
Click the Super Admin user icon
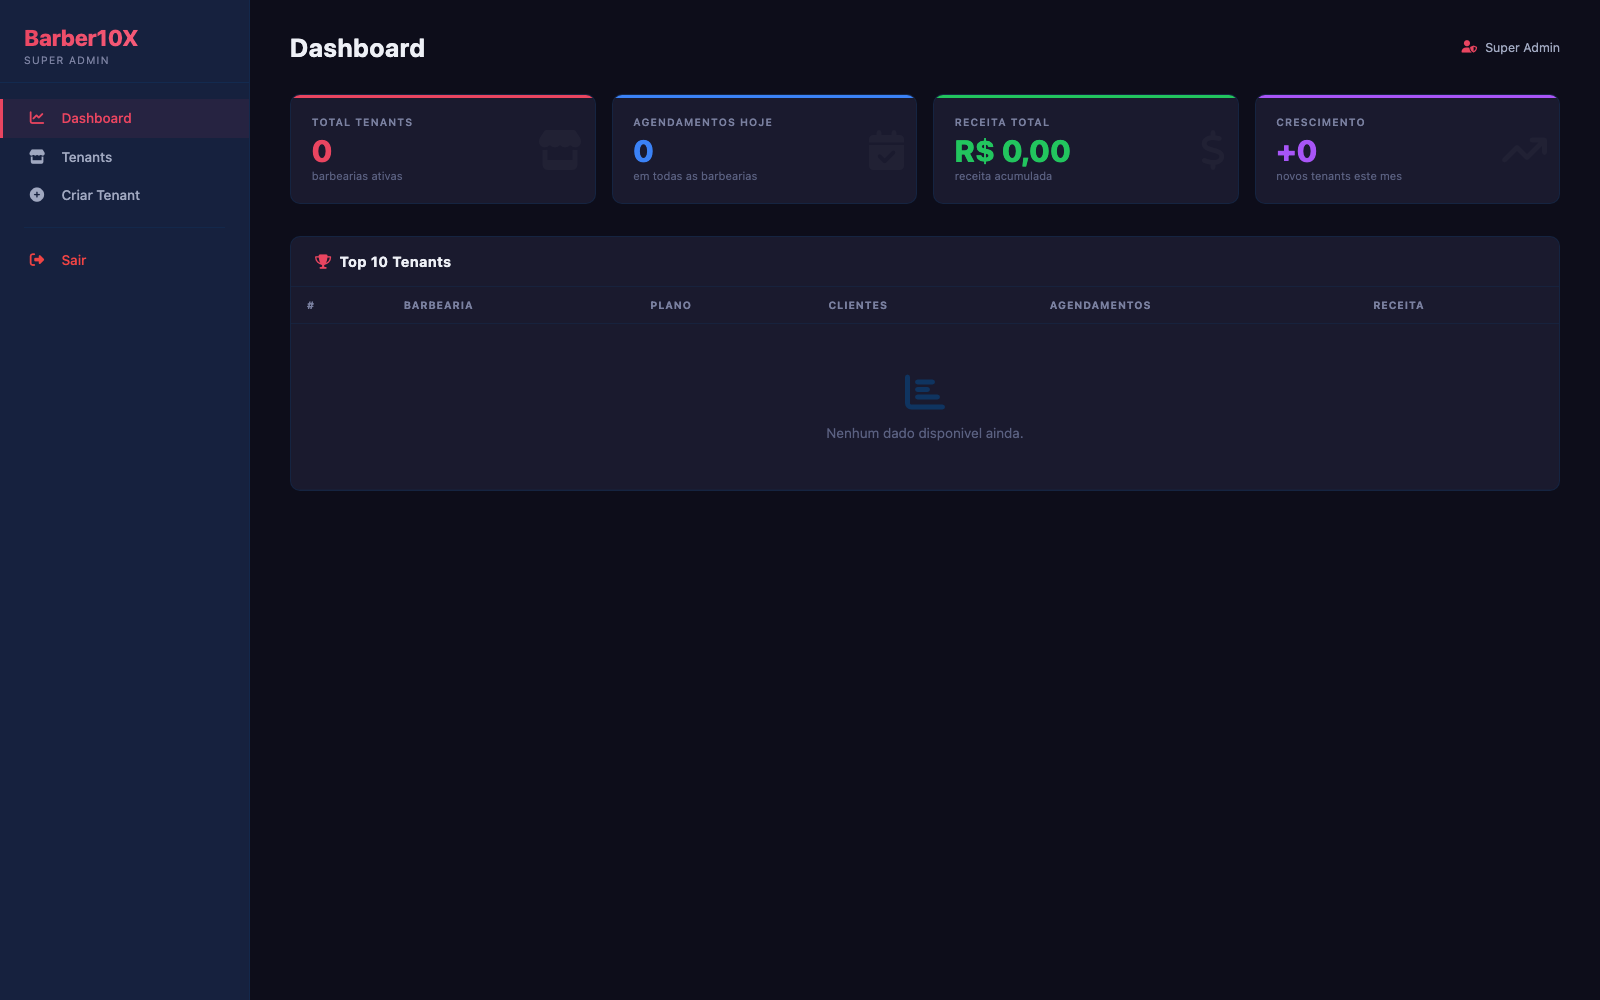pos(1469,47)
